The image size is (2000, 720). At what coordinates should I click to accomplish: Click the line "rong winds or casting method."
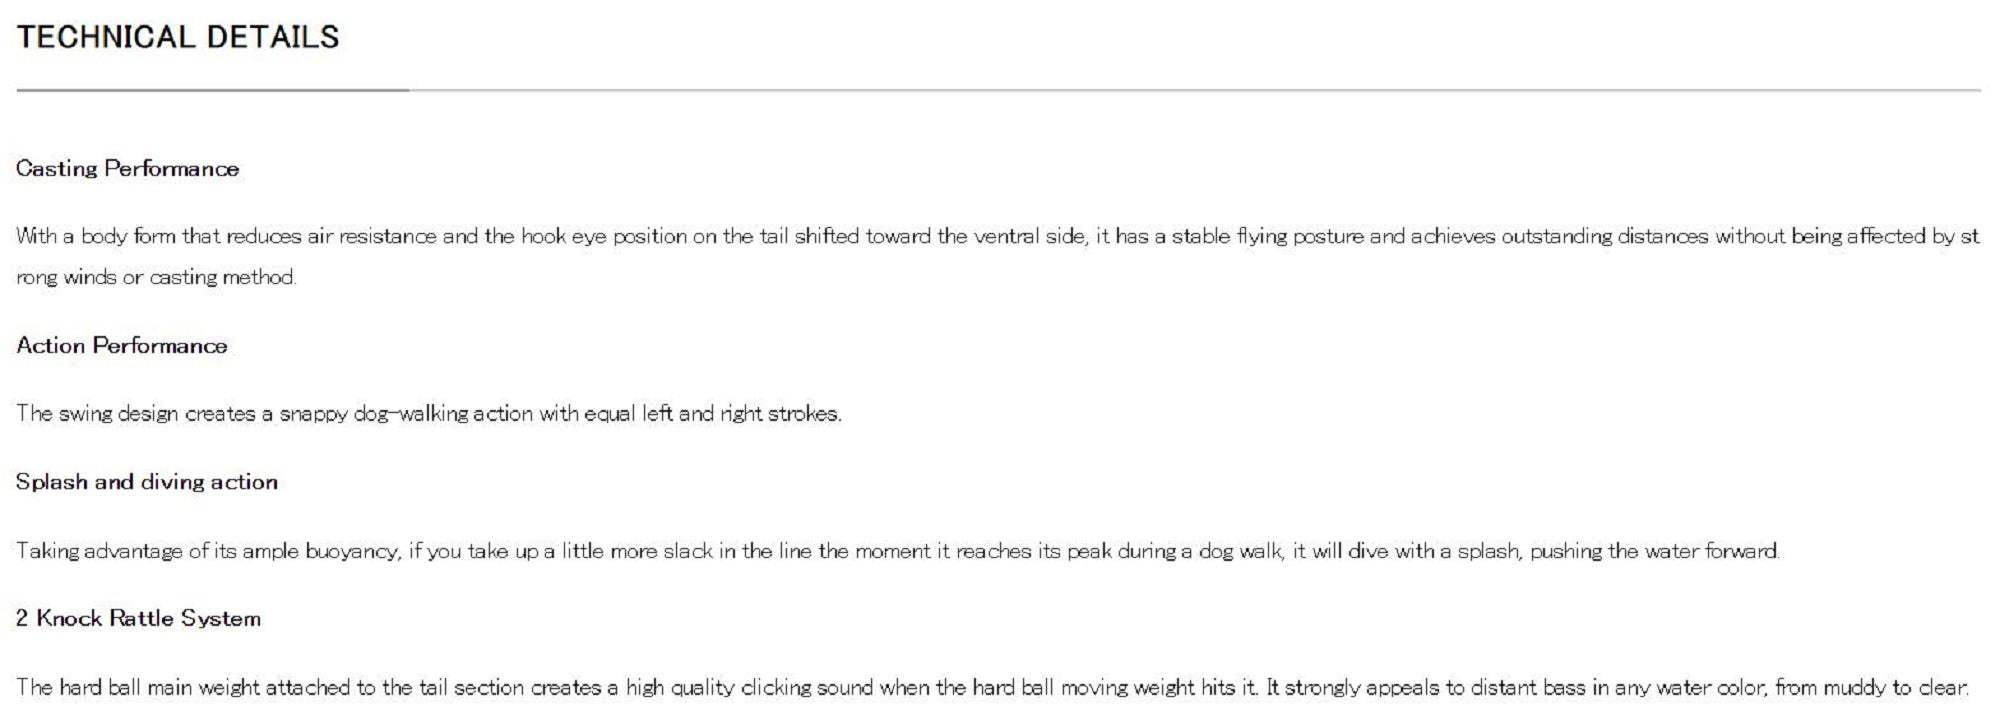[x=156, y=277]
